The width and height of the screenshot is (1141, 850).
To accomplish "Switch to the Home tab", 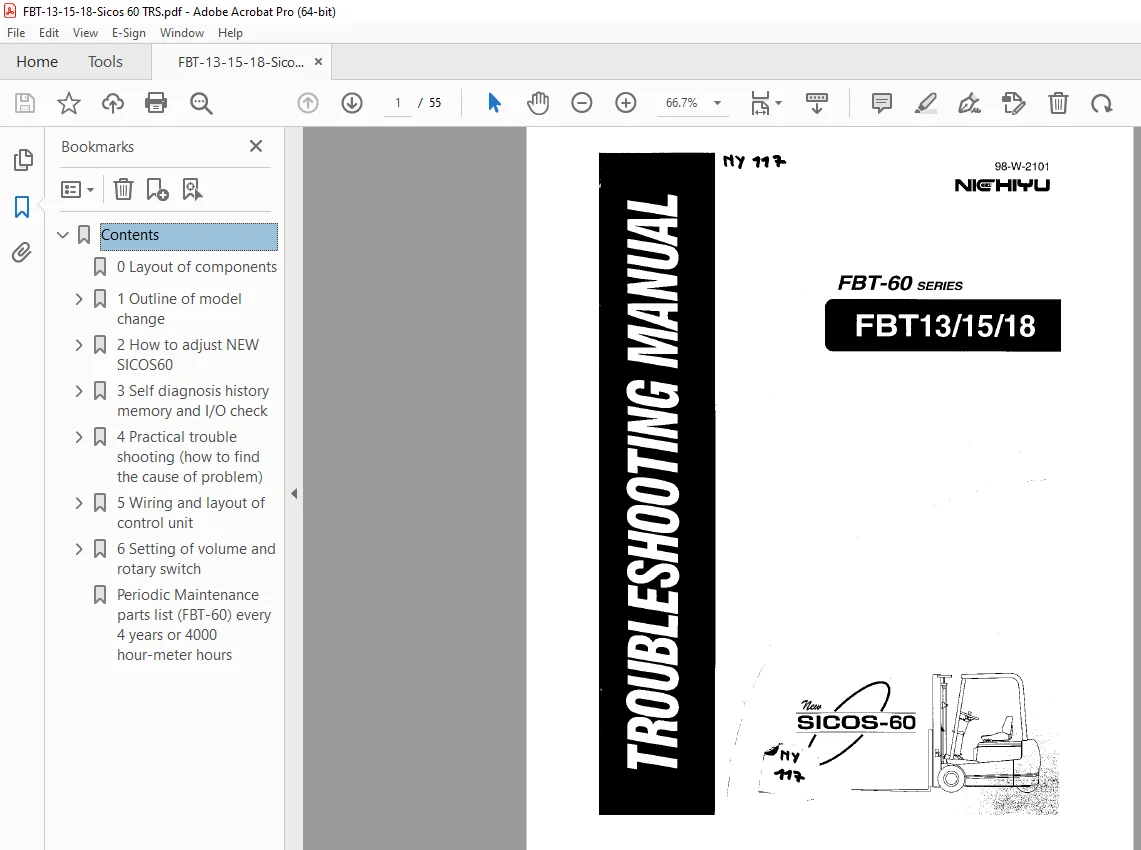I will coord(37,62).
